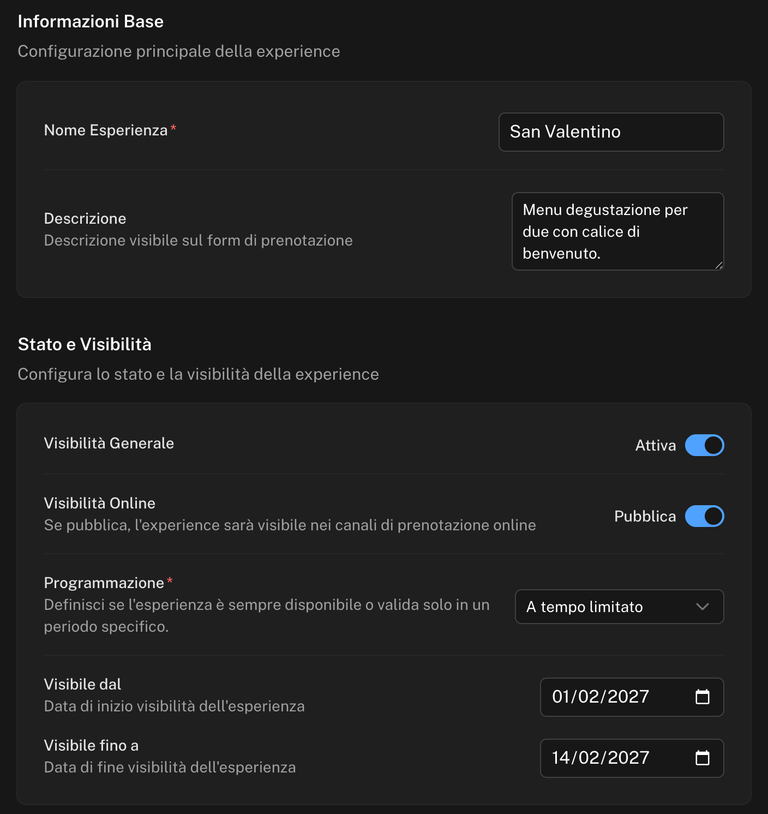Viewport: 768px width, 814px height.
Task: Click the Visibile dal label
Action: 83,684
